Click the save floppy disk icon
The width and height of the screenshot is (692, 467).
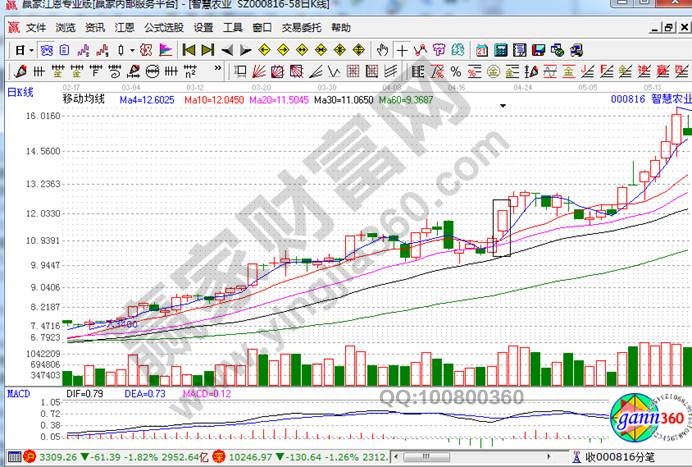tap(538, 49)
